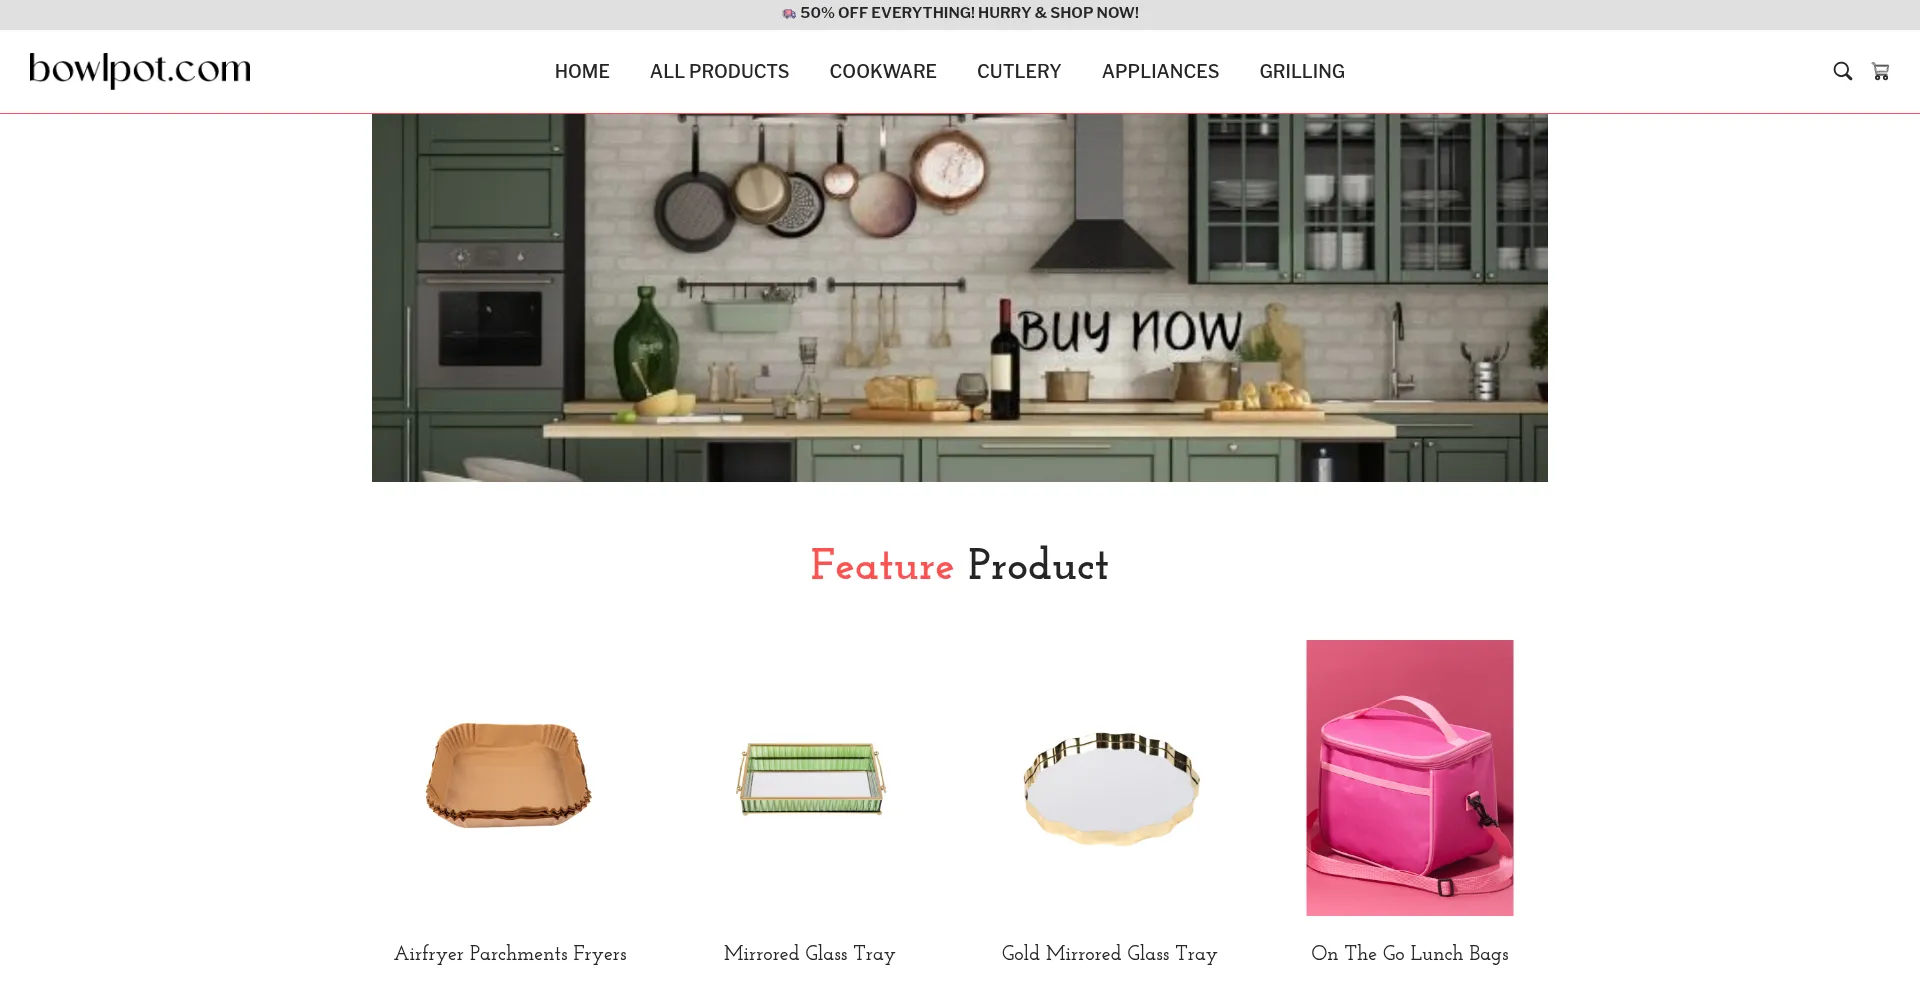Select CUTLERY in the navigation bar
This screenshot has height=993, width=1920.
(1019, 71)
